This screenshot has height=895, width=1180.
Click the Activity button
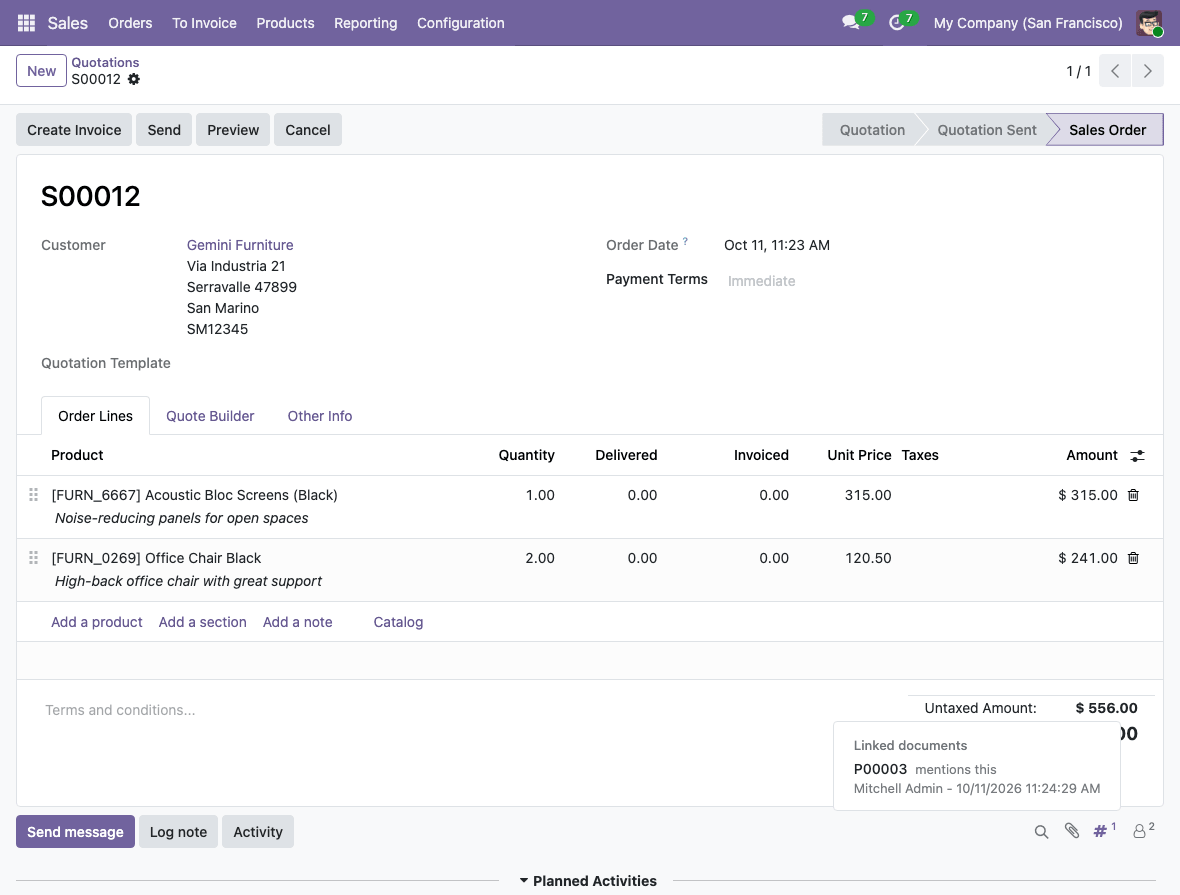pos(258,832)
